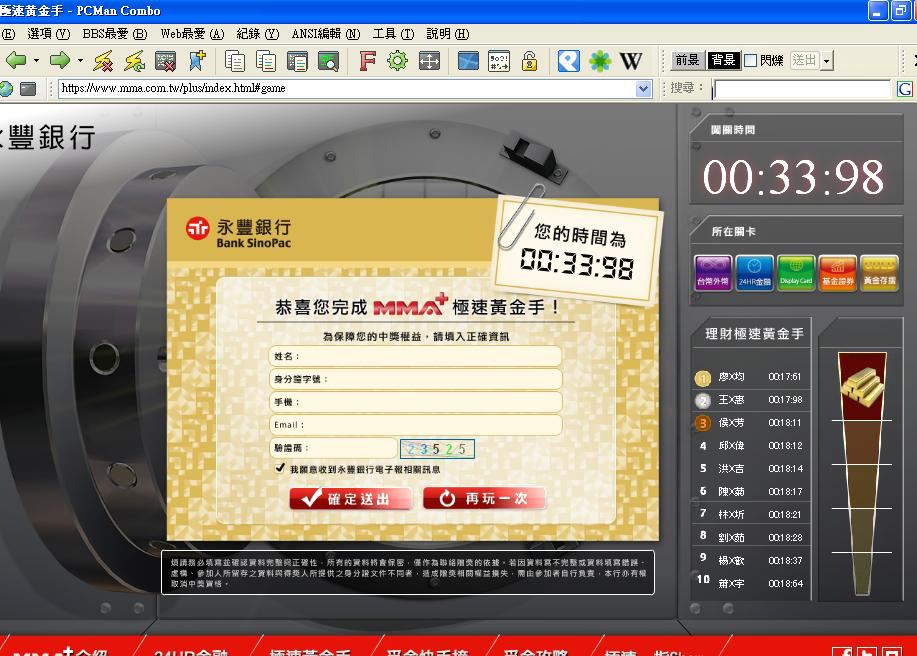Select the 背景 background color button
Screen dimensions: 917x656
[723, 60]
